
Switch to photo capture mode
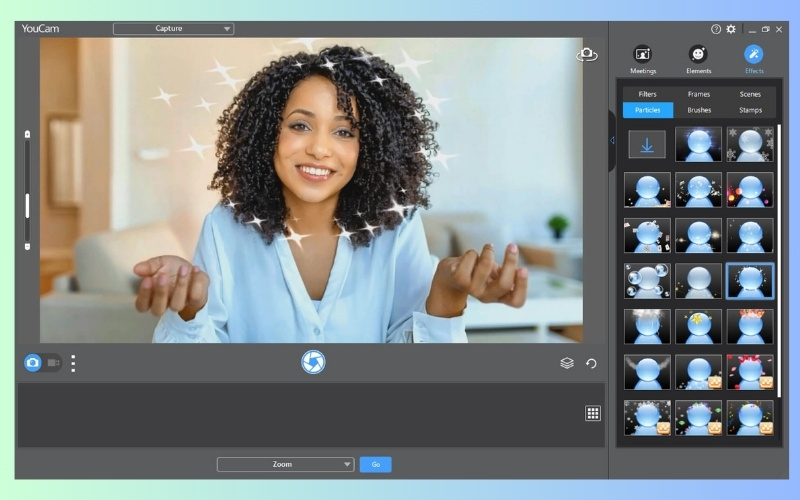pos(33,363)
